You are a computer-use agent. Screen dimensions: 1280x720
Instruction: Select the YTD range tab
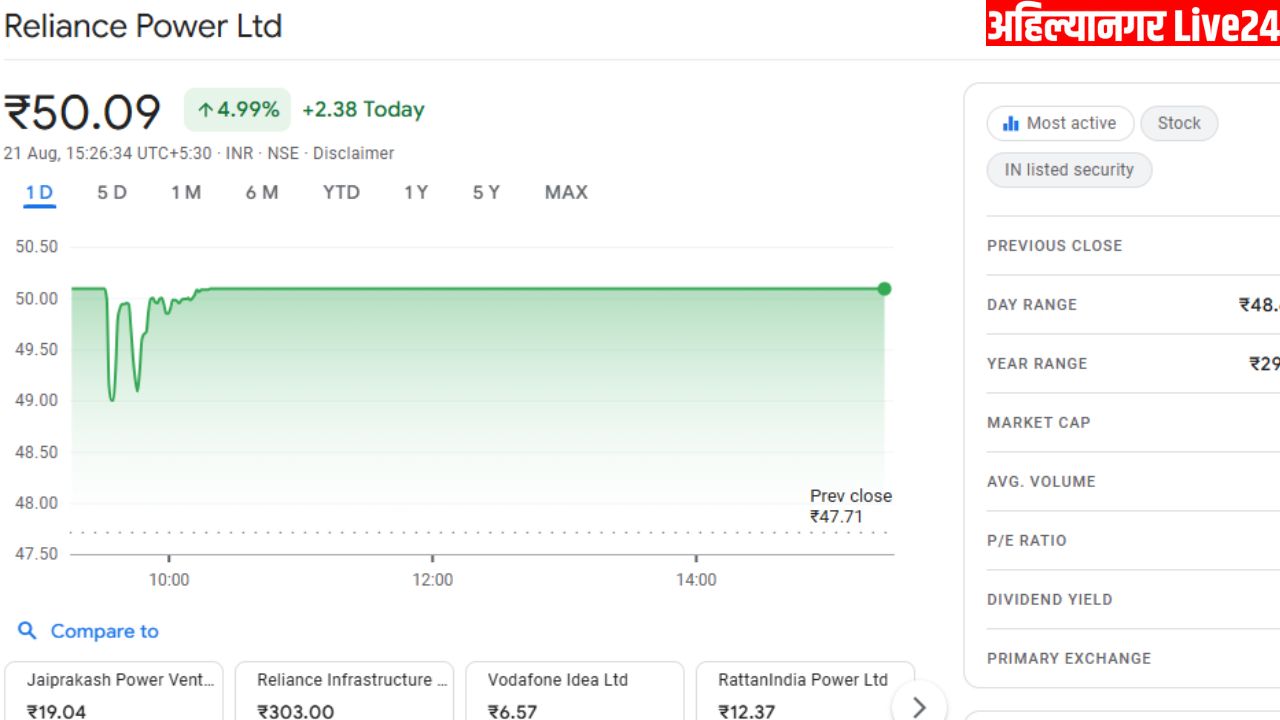[x=341, y=192]
